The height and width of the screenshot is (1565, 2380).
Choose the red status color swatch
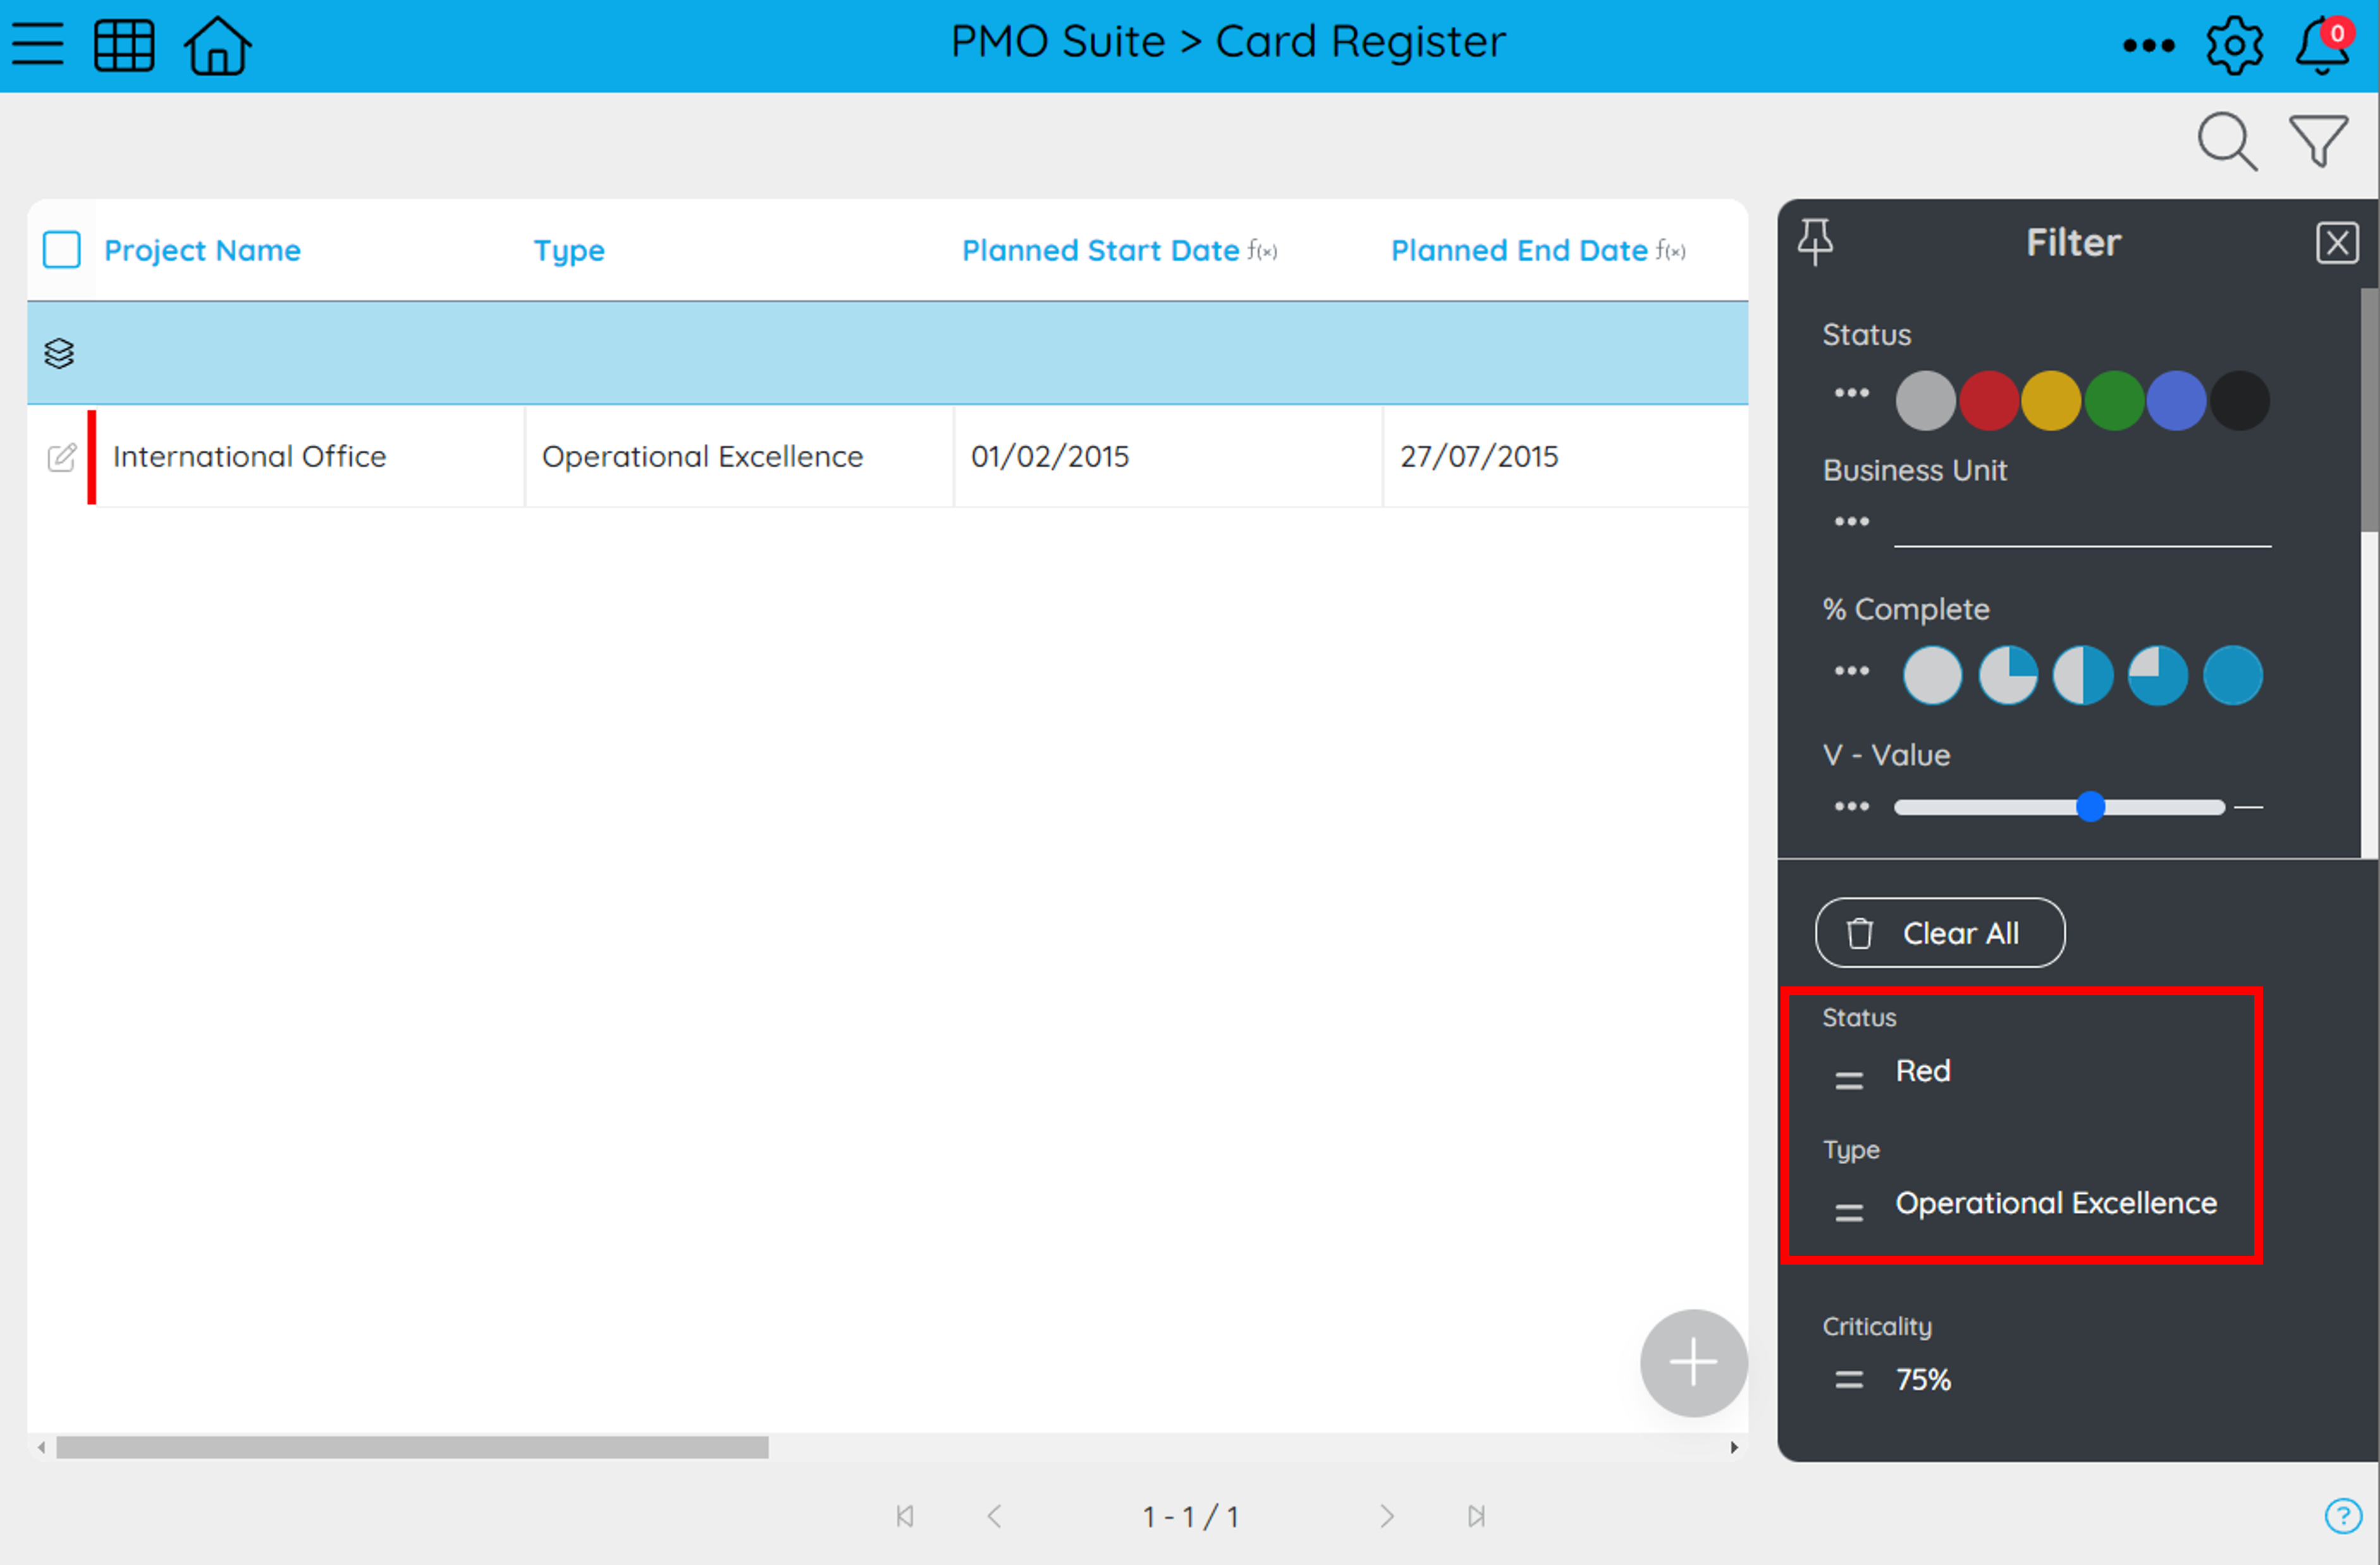[x=1988, y=400]
